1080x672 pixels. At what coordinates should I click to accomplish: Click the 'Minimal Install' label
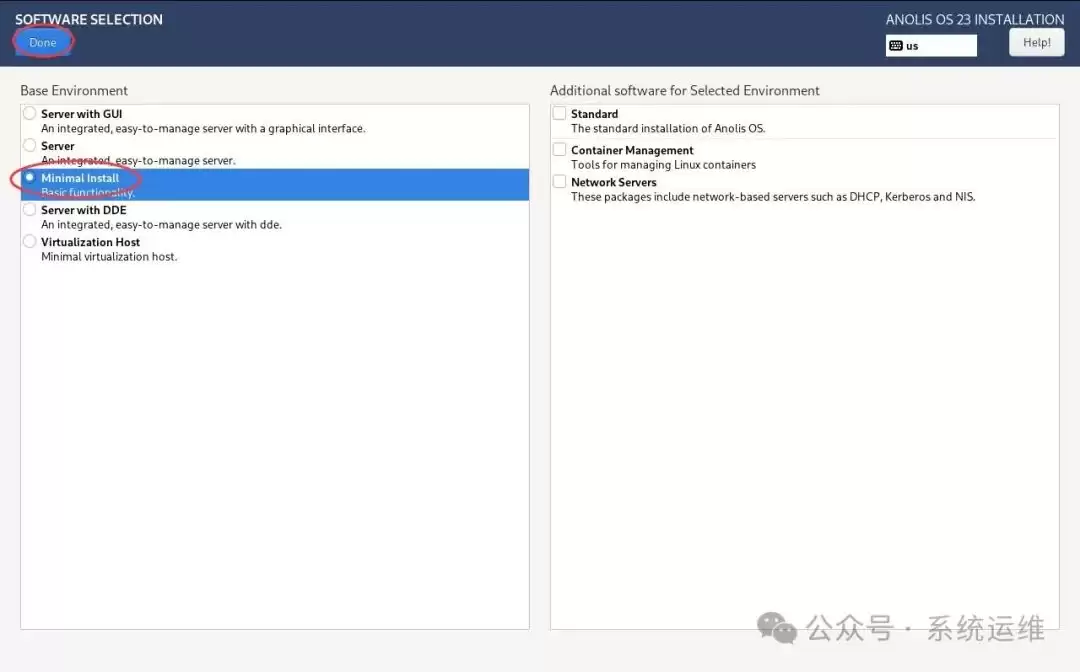click(x=80, y=178)
